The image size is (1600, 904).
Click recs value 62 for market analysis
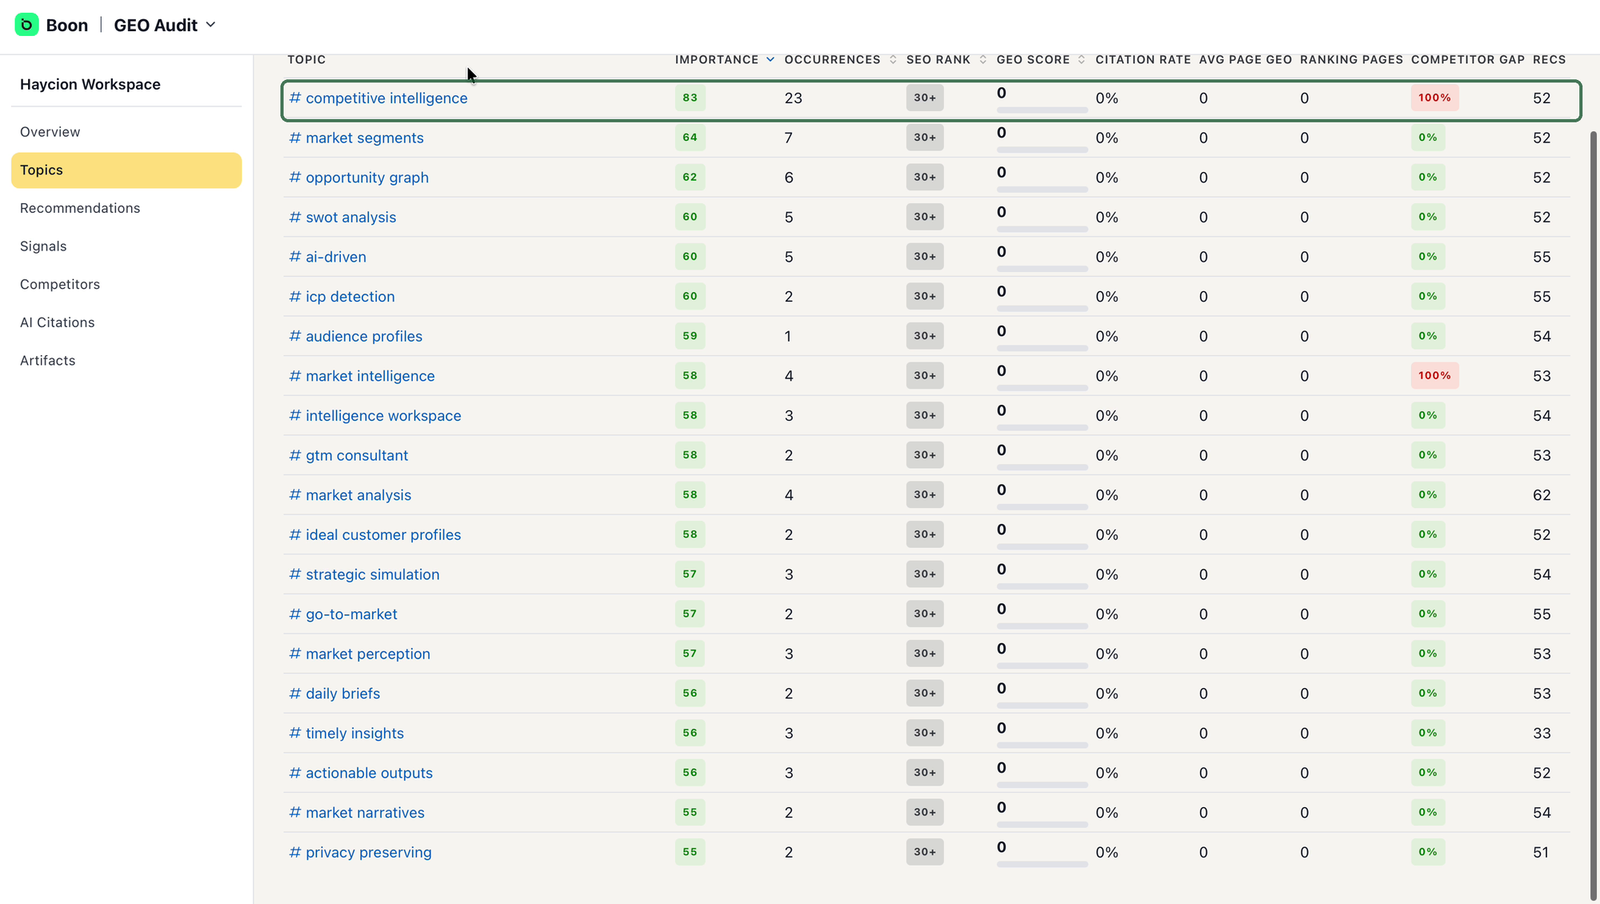click(1542, 495)
